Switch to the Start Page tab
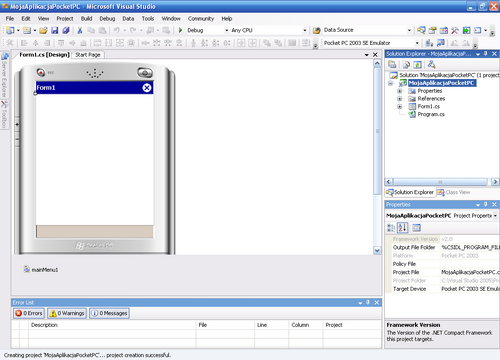Screen dimensions: 500x360 [x=88, y=55]
